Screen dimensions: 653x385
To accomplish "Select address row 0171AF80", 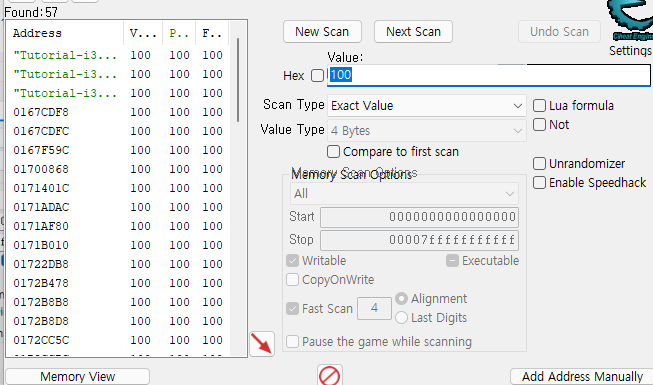I will click(118, 226).
